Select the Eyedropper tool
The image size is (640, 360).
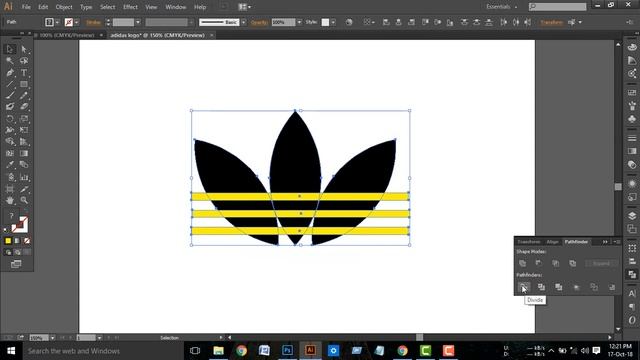pyautogui.click(x=10, y=165)
